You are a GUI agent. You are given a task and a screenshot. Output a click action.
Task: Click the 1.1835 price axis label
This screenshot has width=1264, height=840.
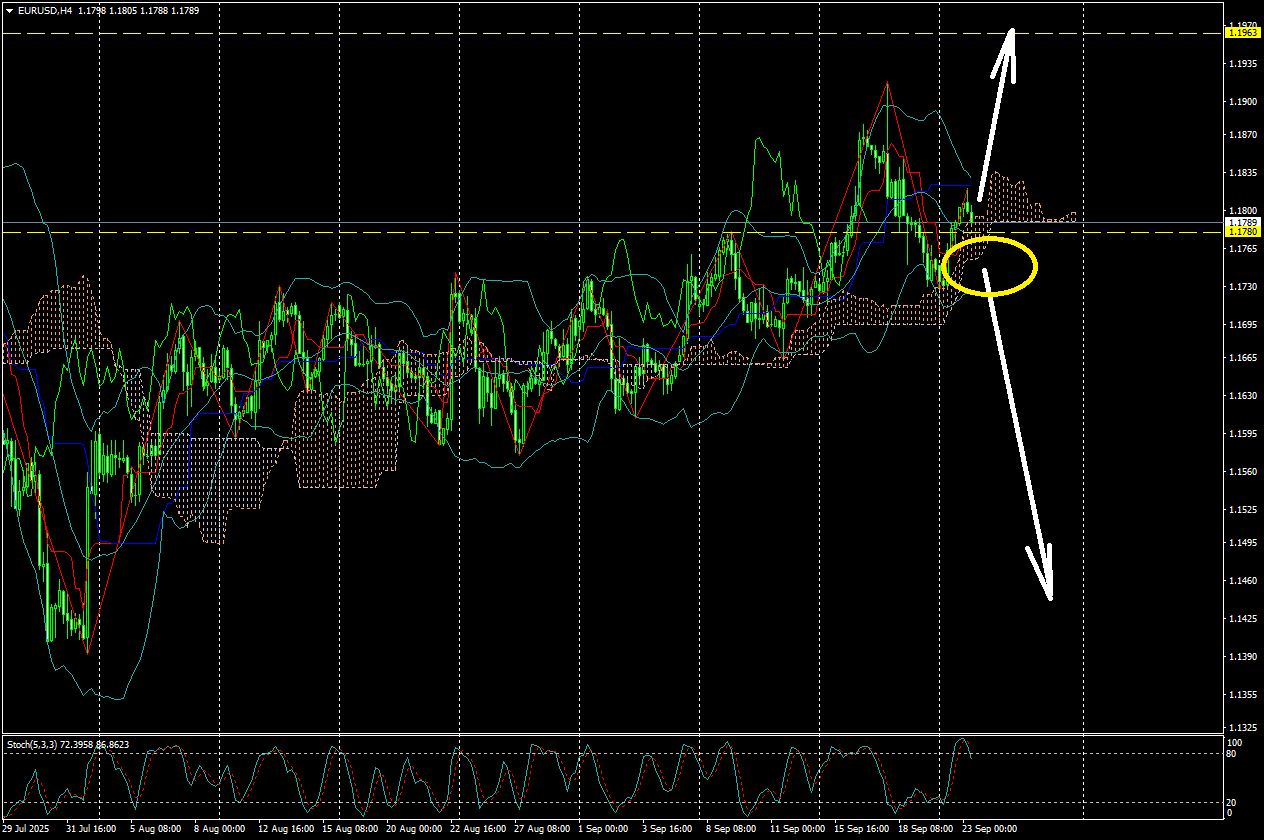[x=1244, y=173]
